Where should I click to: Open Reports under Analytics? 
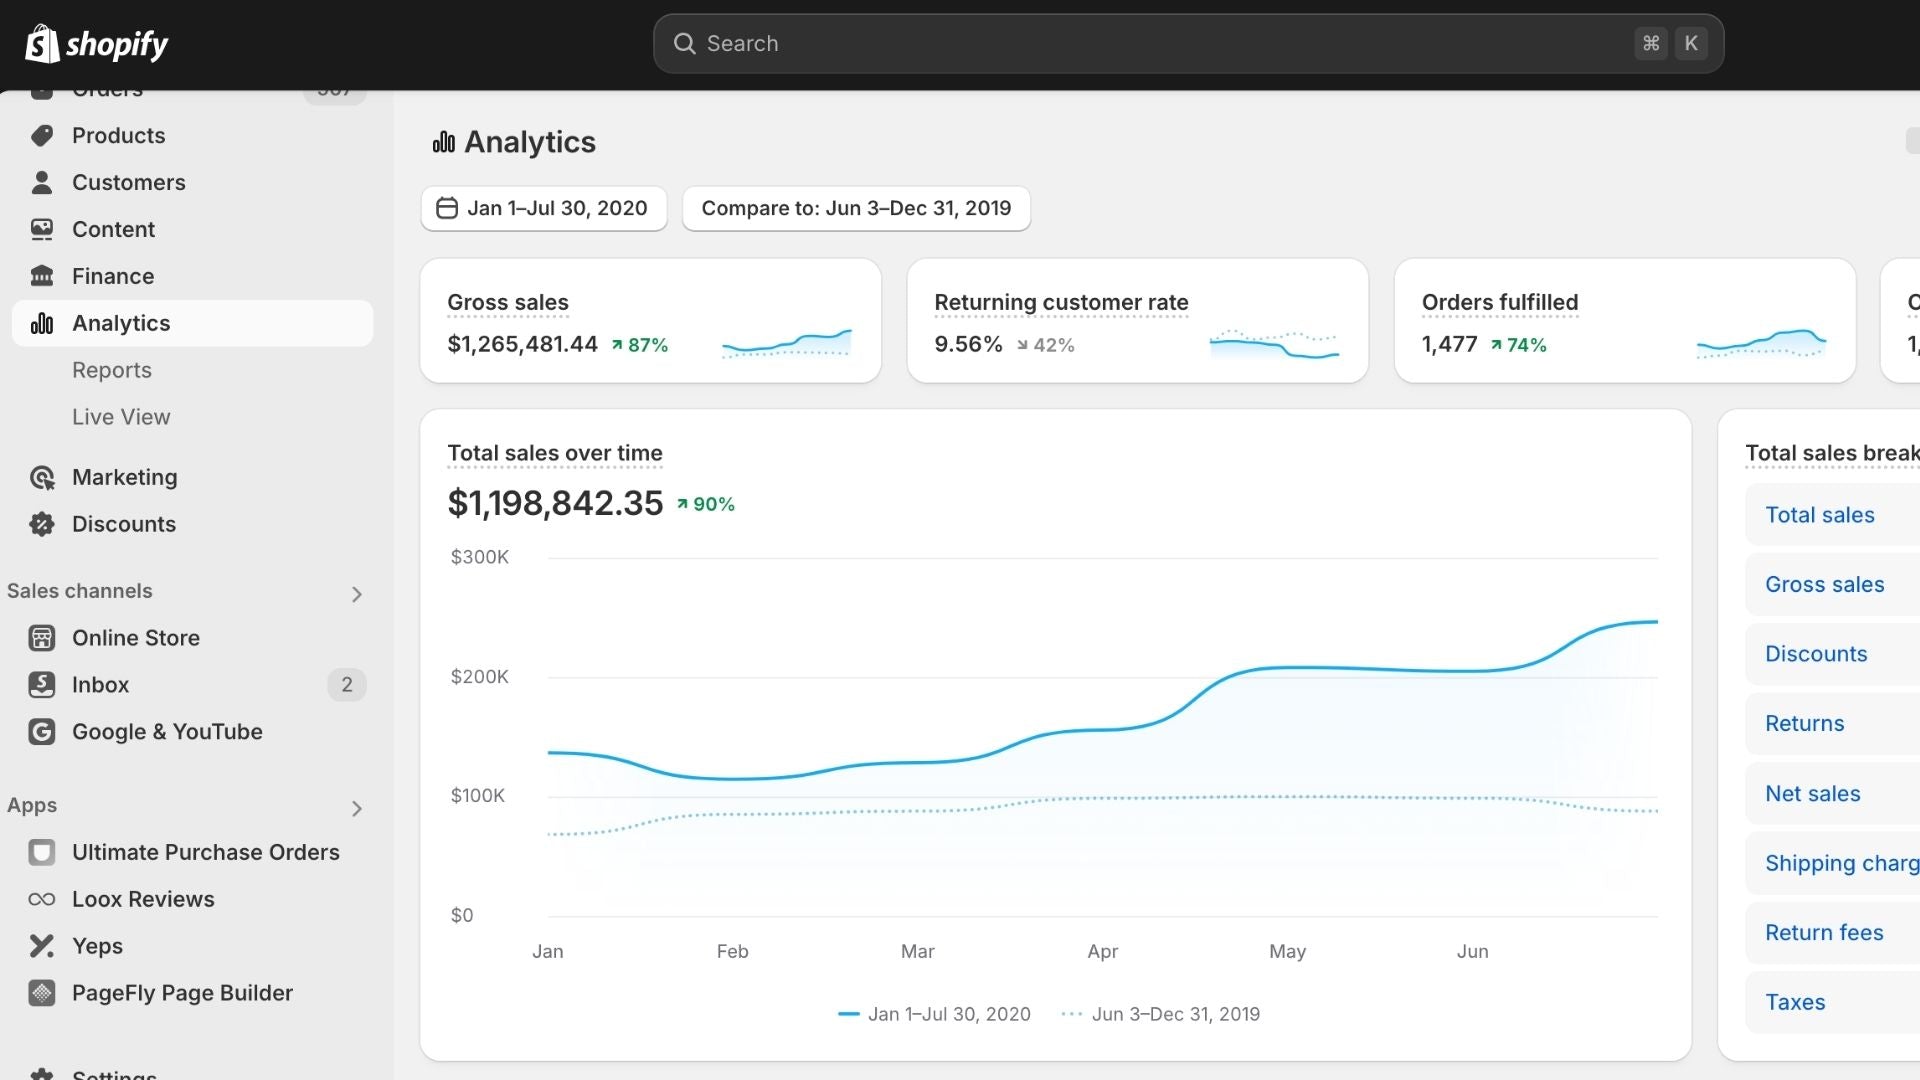(112, 370)
